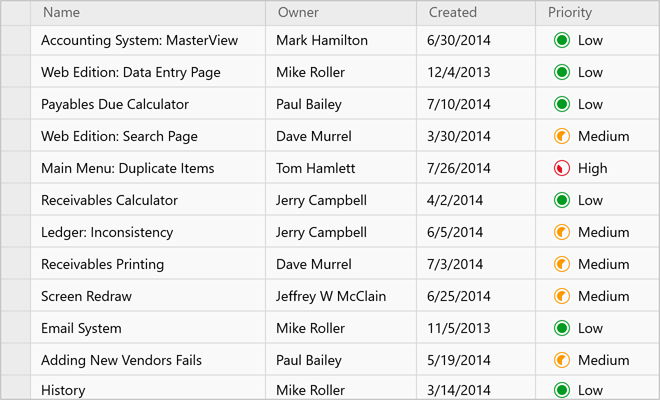Click the orange priority icon for Ledger: Inconsistency
This screenshot has width=660, height=400.
561,233
